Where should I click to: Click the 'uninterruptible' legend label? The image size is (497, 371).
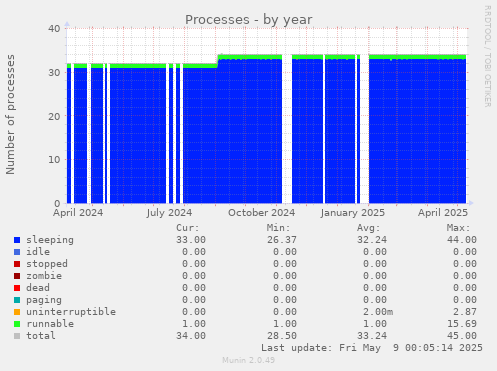coord(71,312)
